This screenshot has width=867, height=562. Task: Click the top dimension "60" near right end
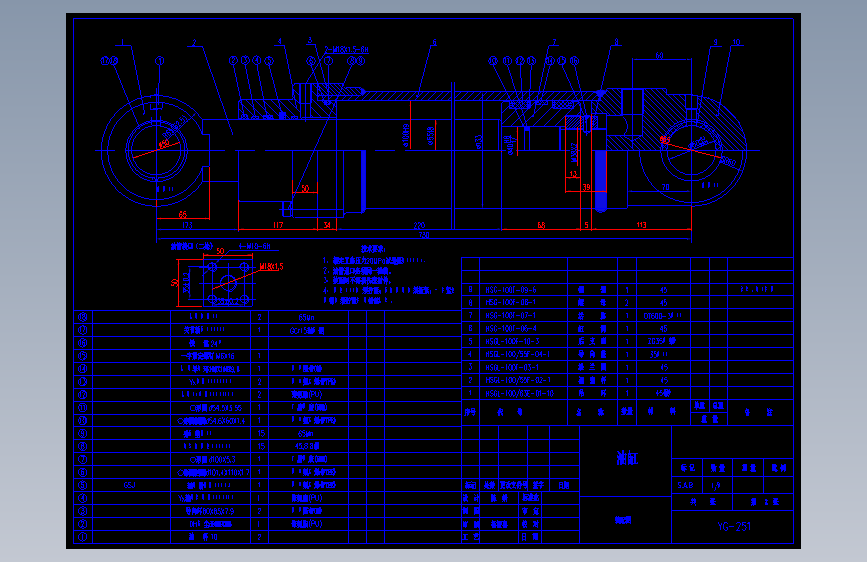pos(659,56)
